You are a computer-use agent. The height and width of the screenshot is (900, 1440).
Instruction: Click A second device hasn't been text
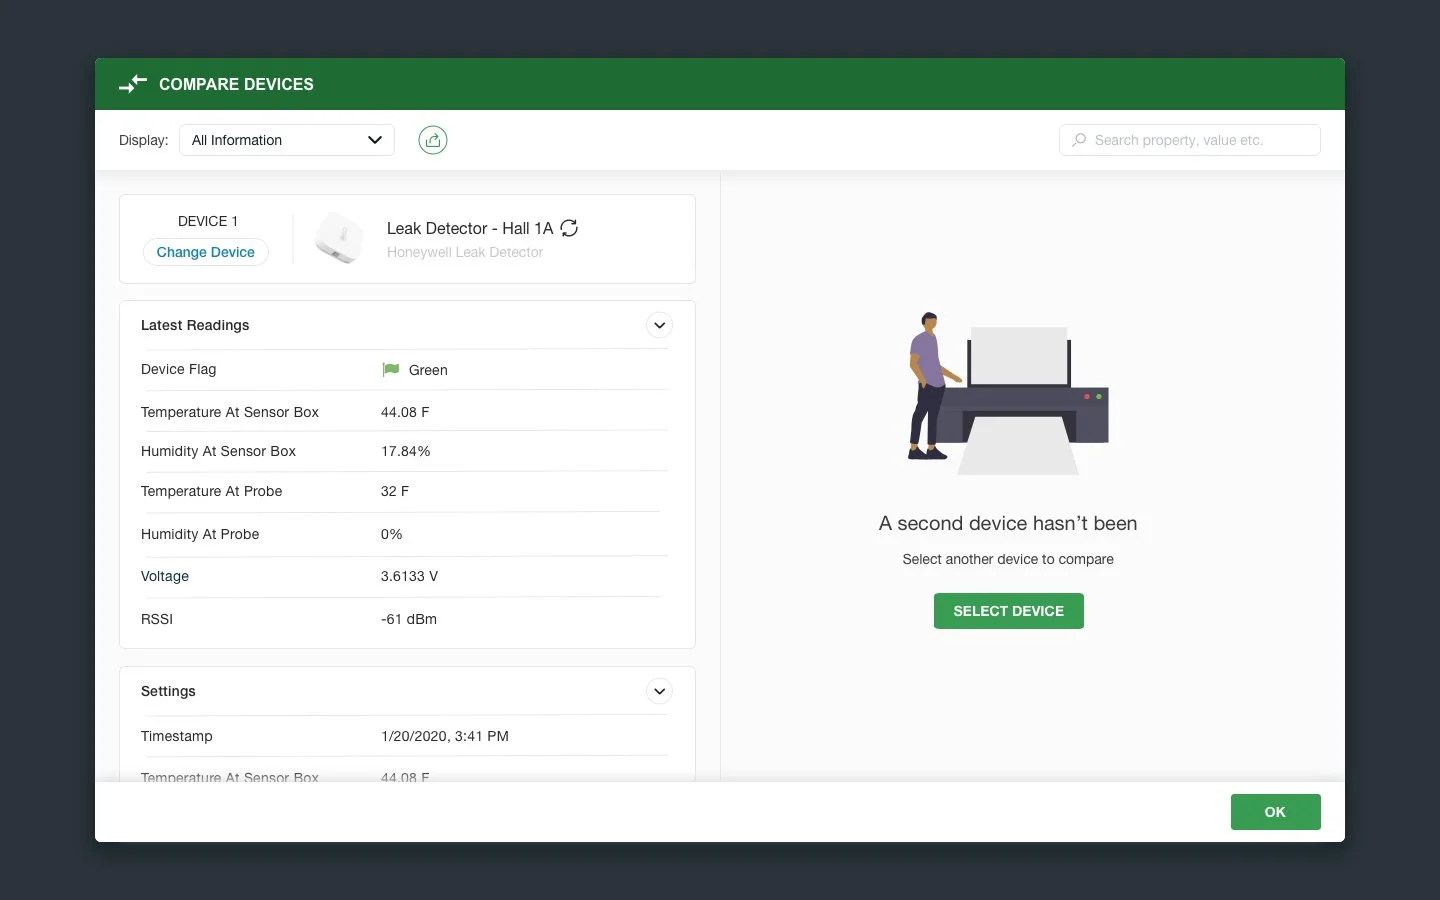pos(1008,523)
